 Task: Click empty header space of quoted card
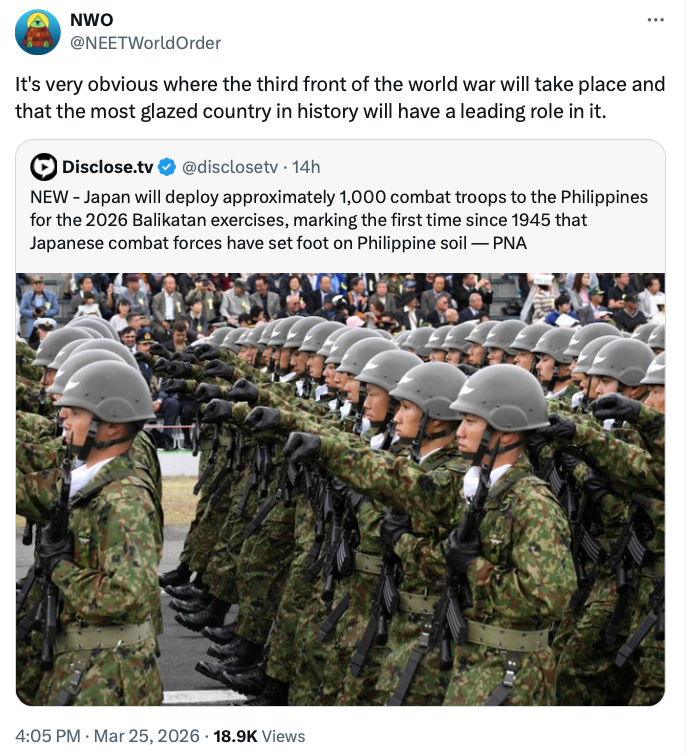tap(491, 167)
